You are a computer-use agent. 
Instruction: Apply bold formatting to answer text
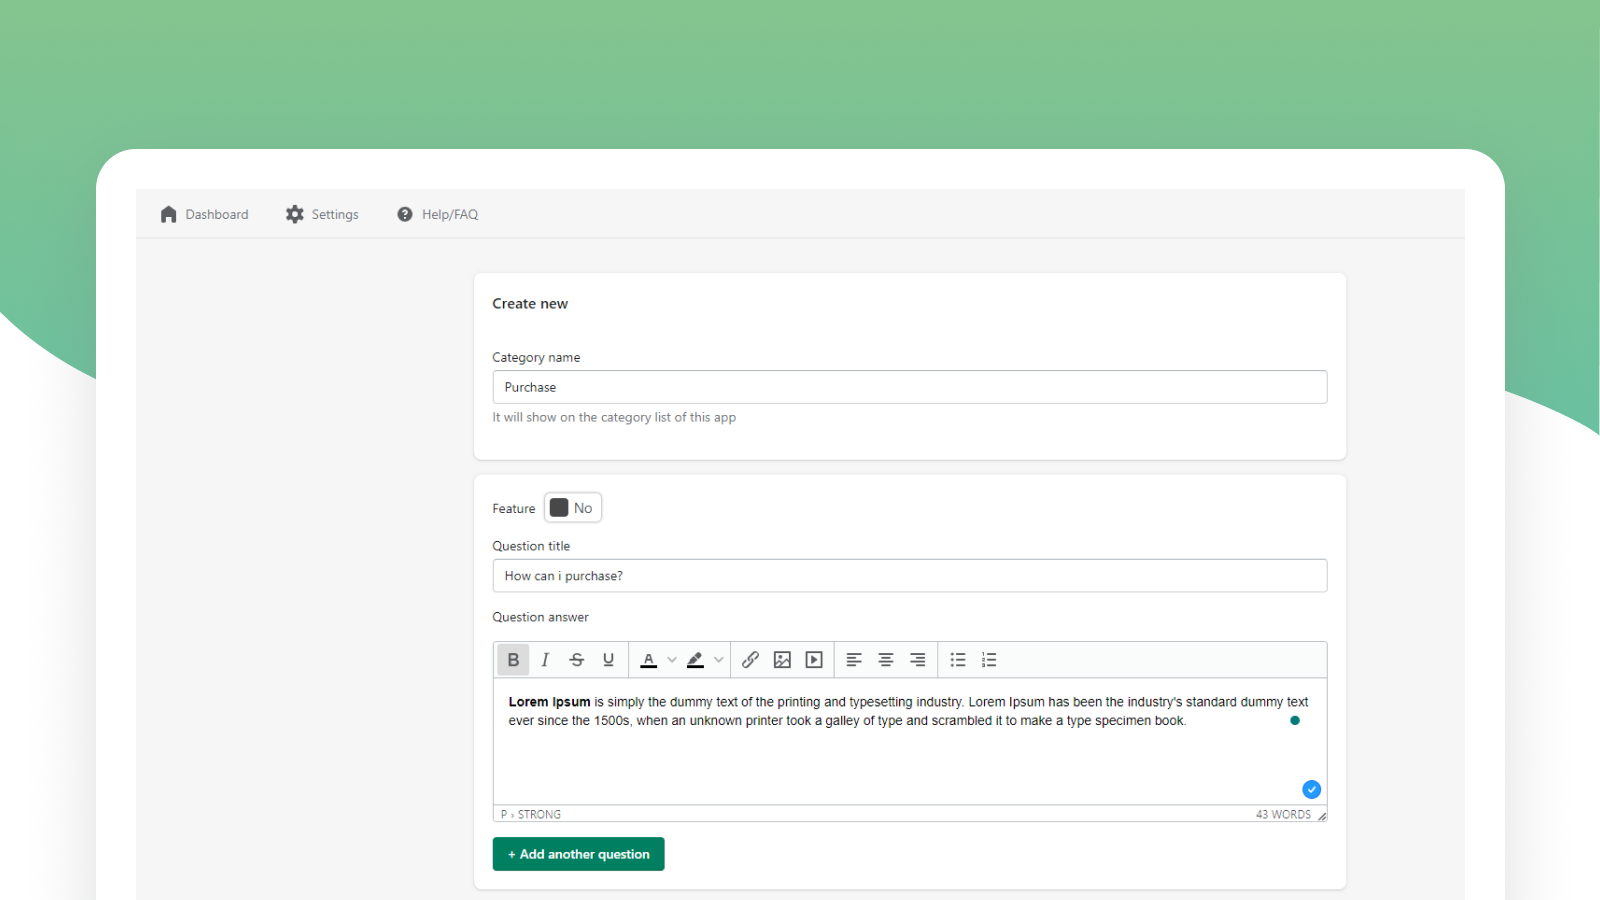513,659
